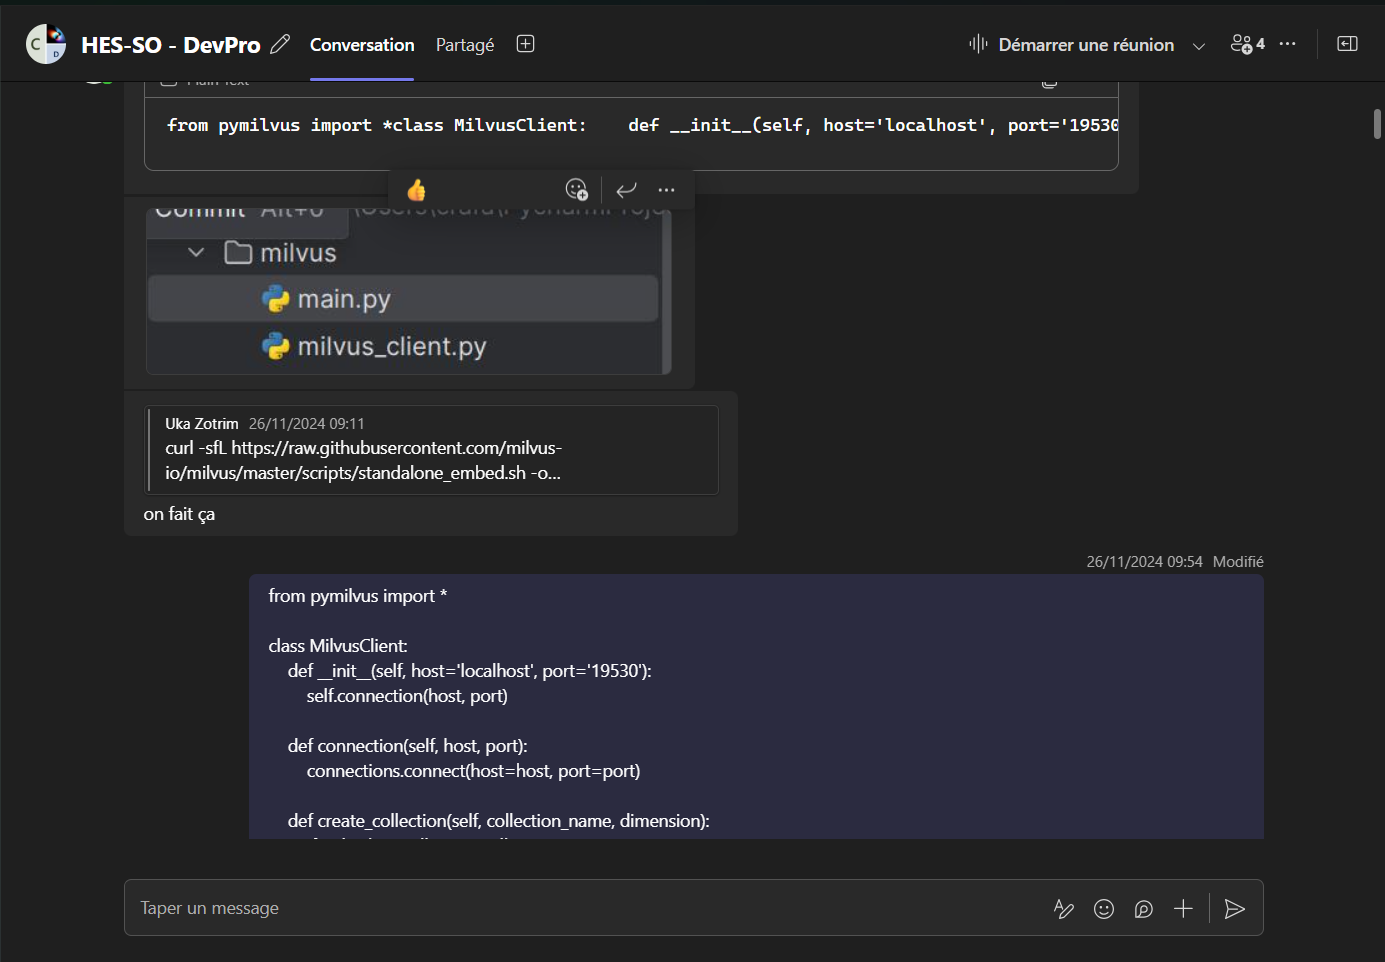Screen dimensions: 1385x962
Task: Reply to message with arrow icon
Action: click(x=627, y=190)
